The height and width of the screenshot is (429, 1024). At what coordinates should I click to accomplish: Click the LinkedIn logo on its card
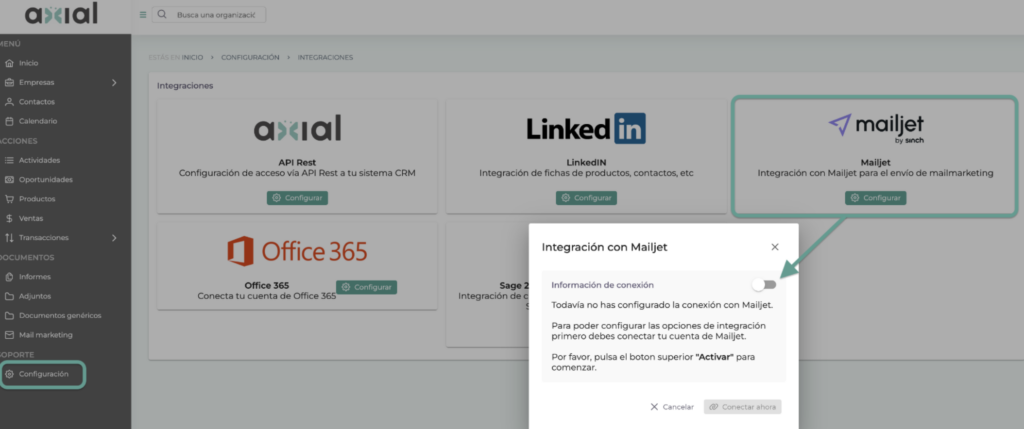pos(586,128)
